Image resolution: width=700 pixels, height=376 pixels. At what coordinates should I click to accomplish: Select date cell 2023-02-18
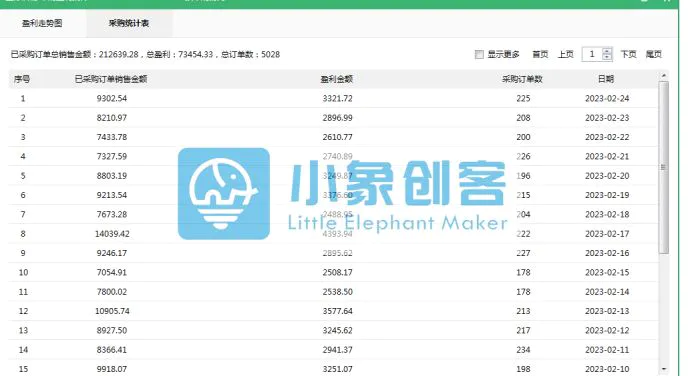(607, 214)
